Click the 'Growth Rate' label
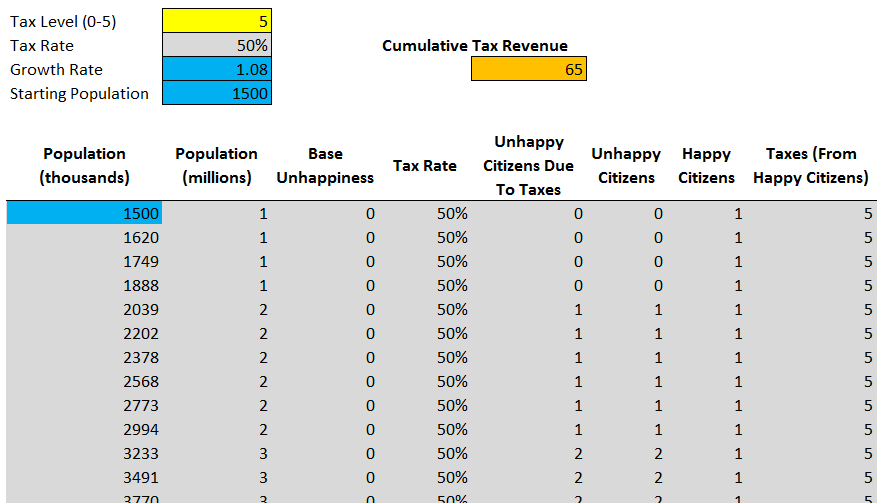888x503 pixels. tap(56, 70)
